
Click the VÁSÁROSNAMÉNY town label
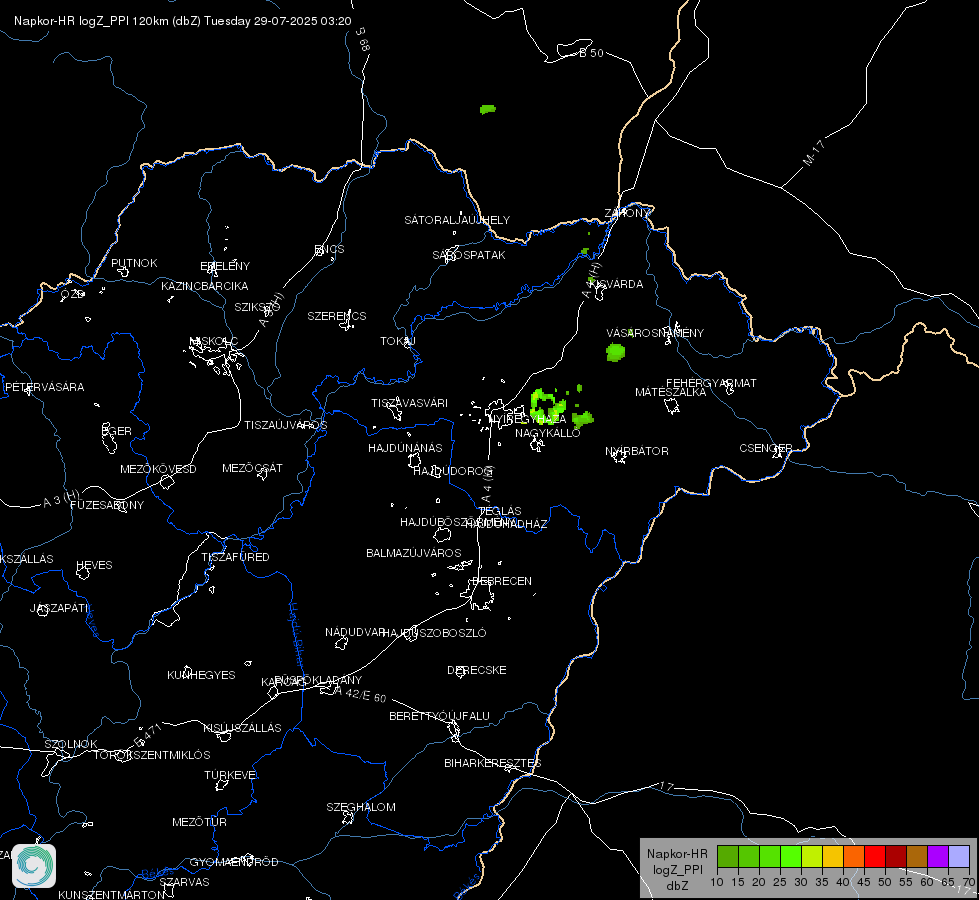[x=655, y=333]
